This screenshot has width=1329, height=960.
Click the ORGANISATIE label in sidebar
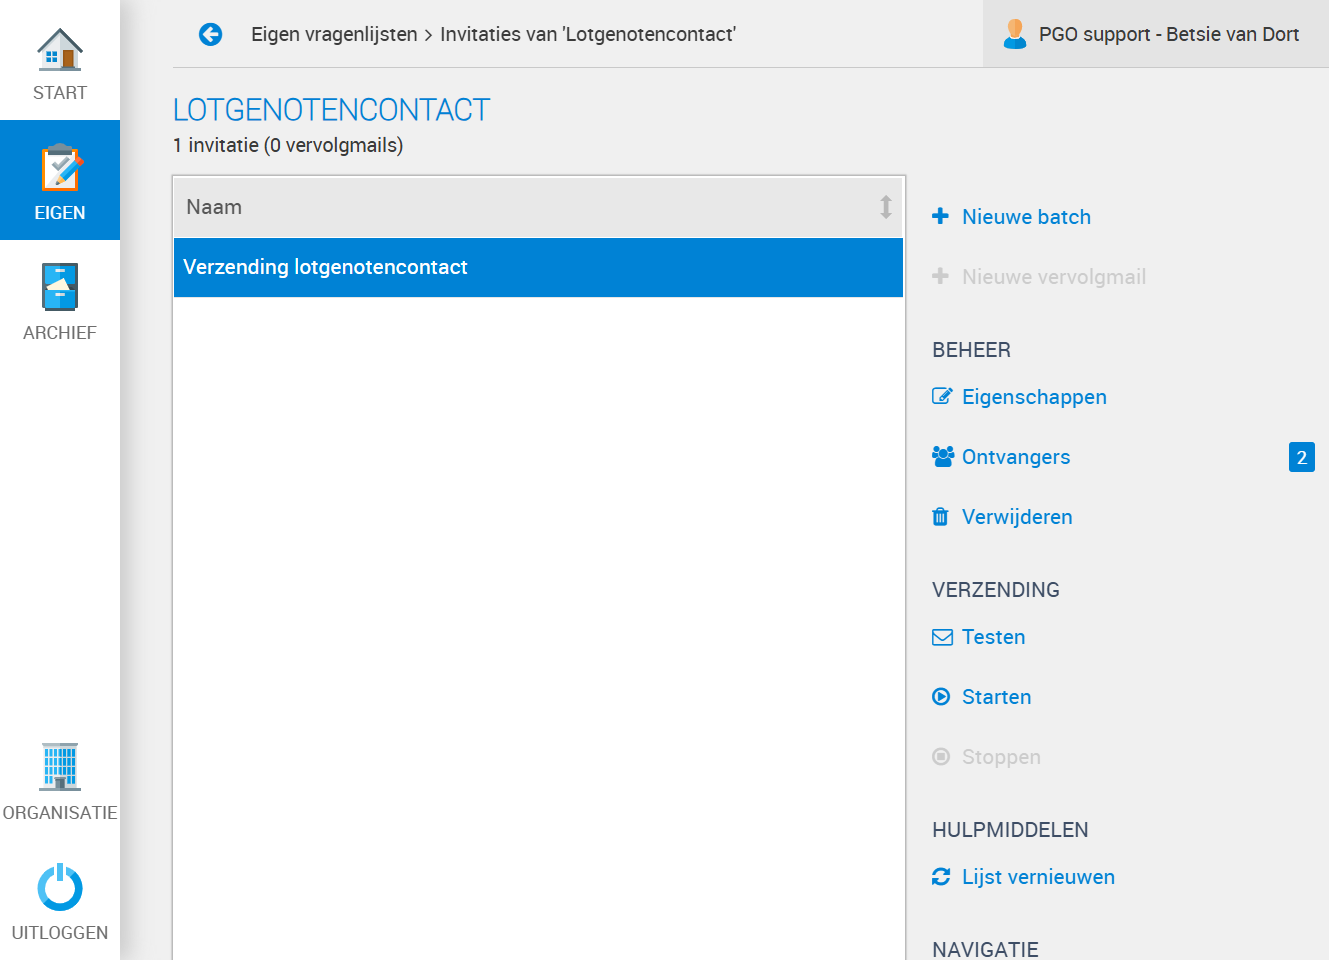point(60,813)
